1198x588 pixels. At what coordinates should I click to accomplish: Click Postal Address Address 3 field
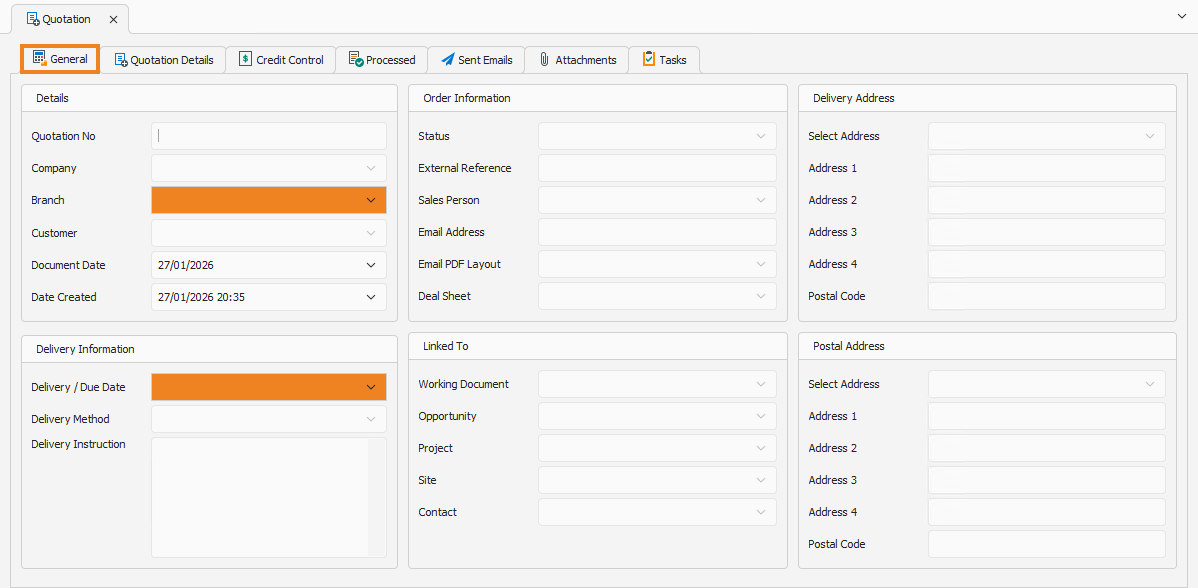(x=1047, y=480)
